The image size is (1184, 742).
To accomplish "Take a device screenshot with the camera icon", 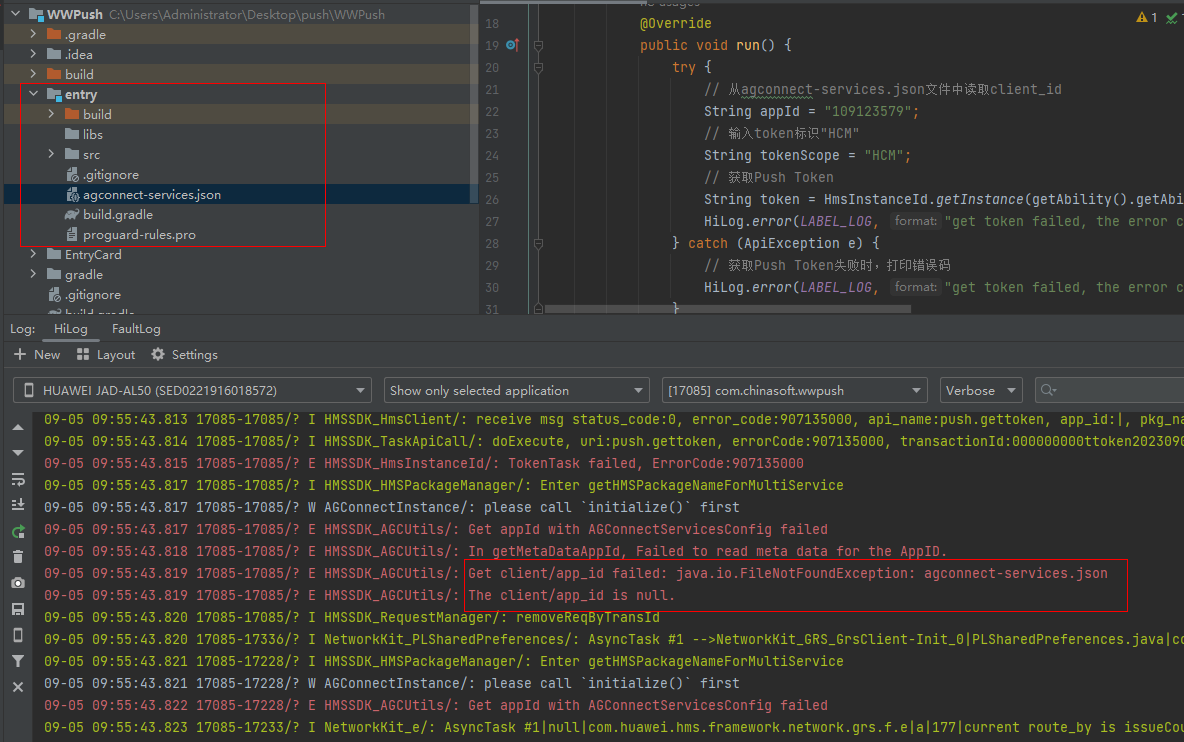I will coord(18,583).
